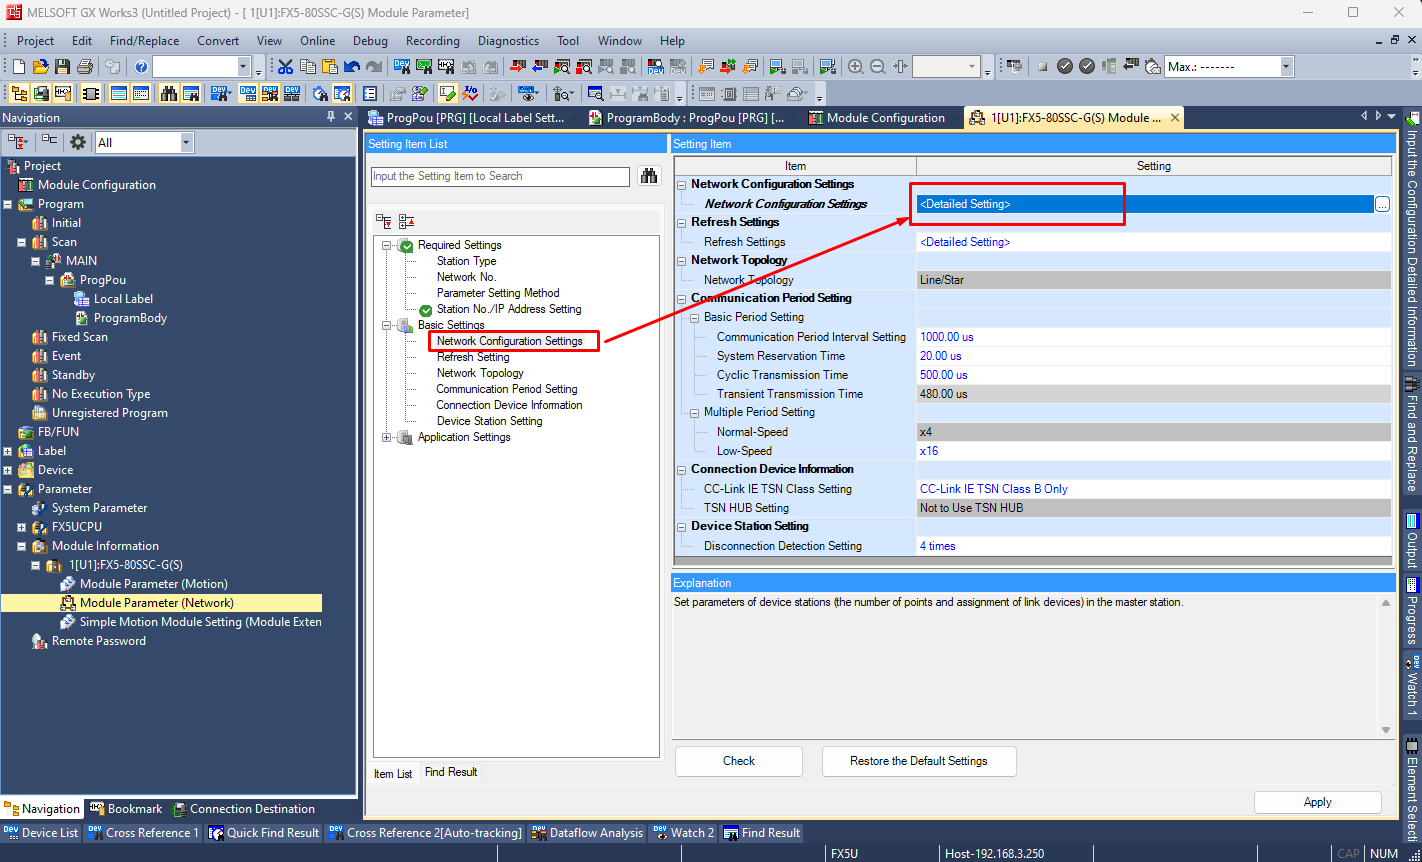Close the FX5-80SSC-G(S) Module Parameter tab
Screen dimensions: 1422x862
coord(1175,118)
